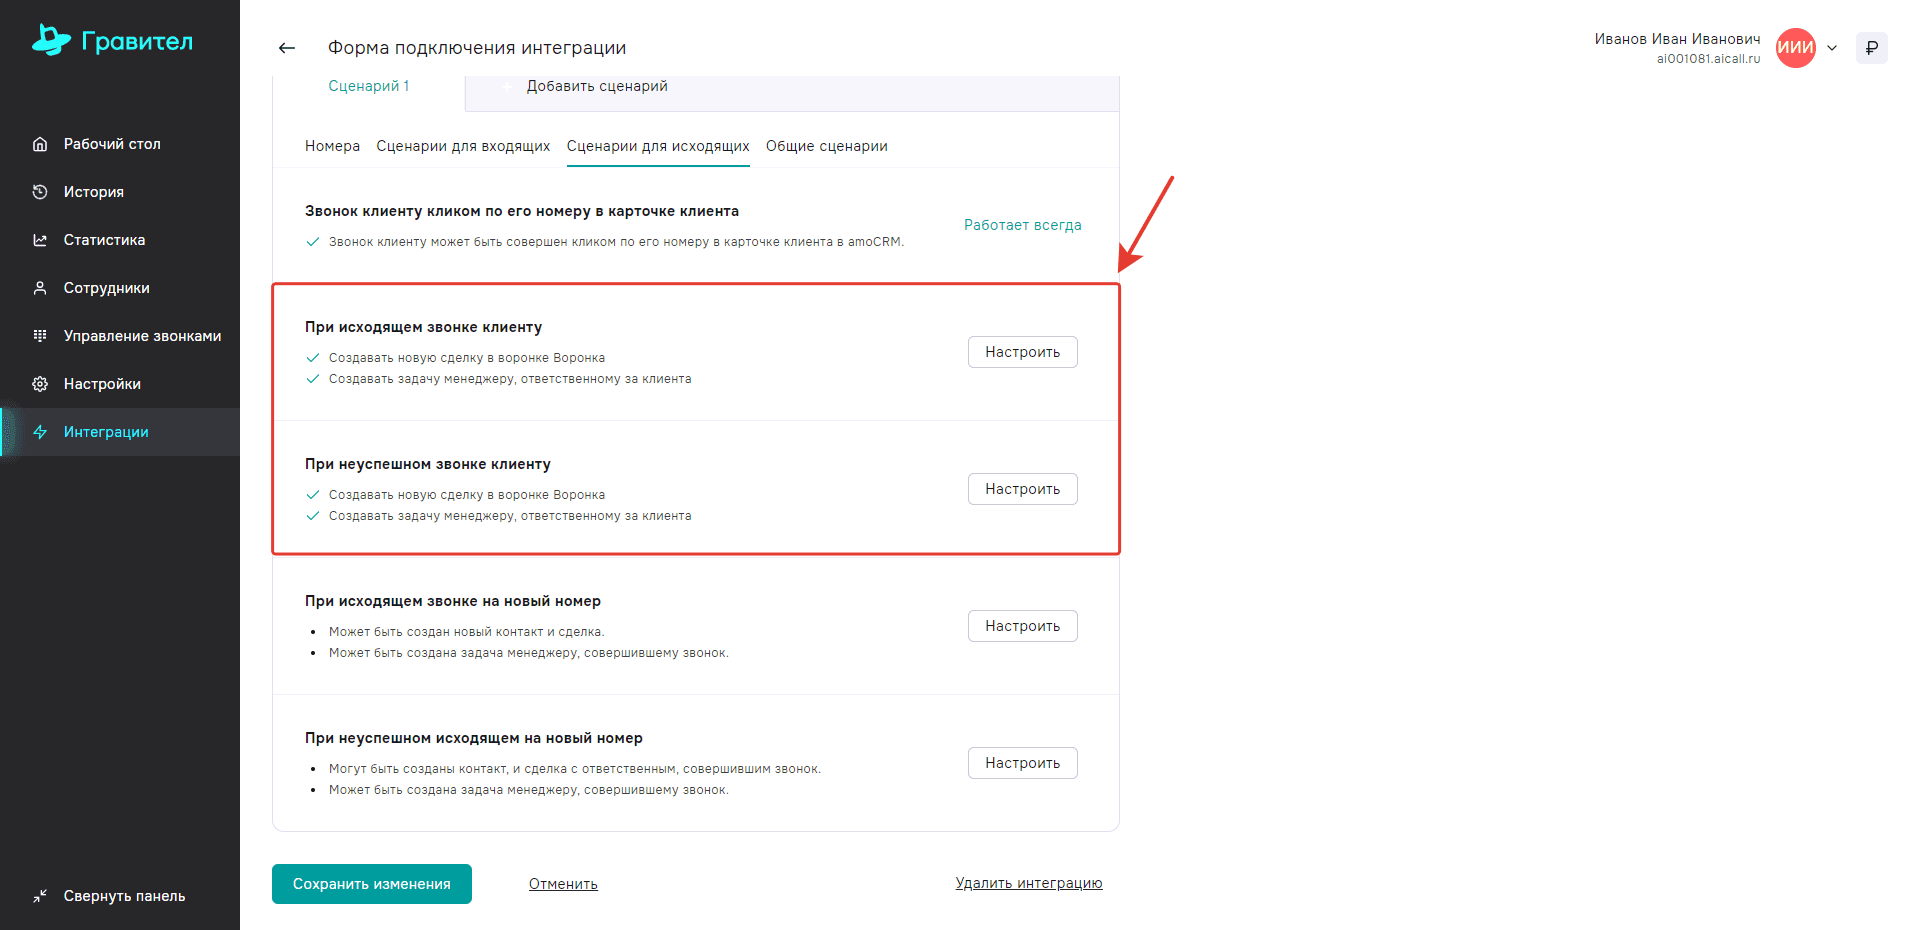Screen dimensions: 1910x930
Task: Click Сохранить изменения button
Action: tap(371, 884)
